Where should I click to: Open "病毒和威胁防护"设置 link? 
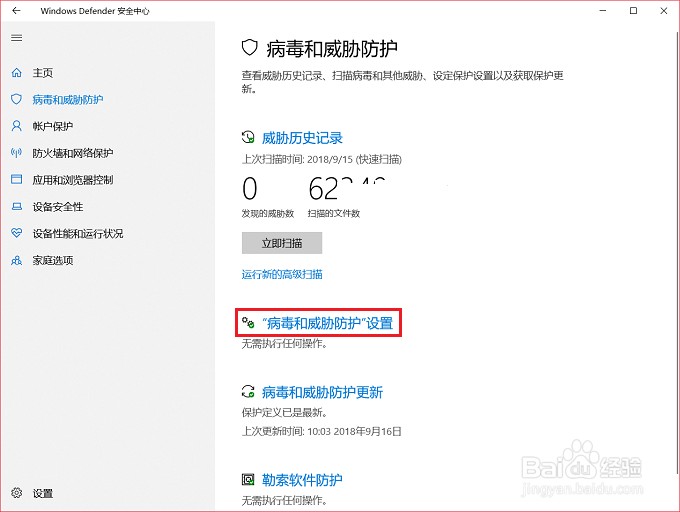coord(327,323)
